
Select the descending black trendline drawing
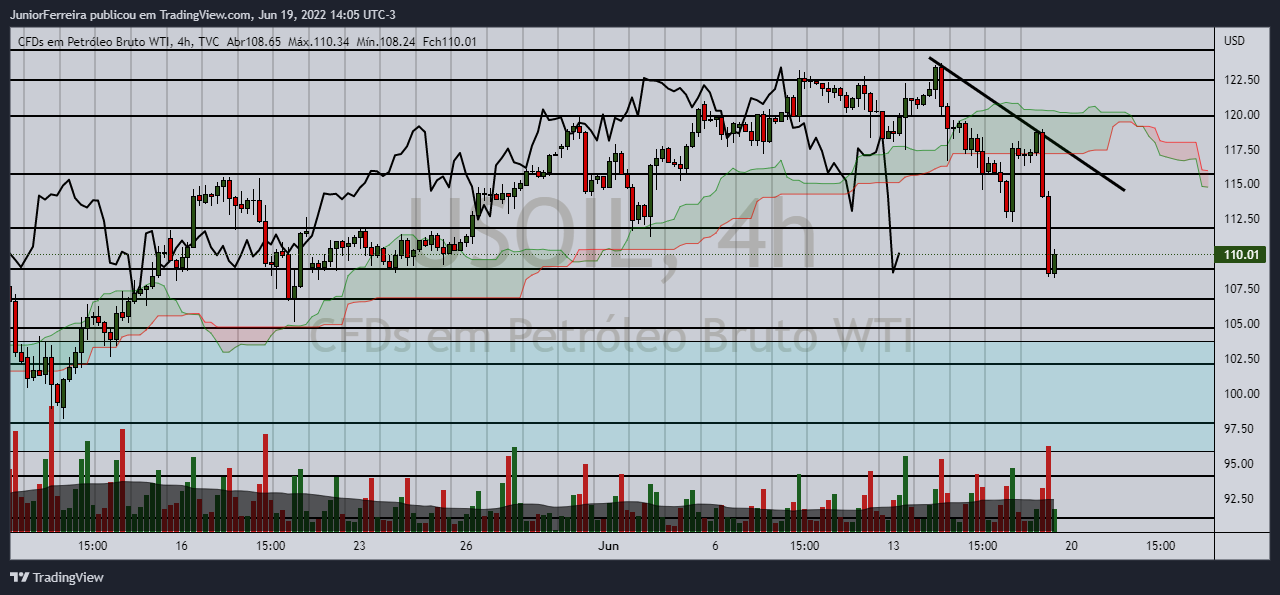(1027, 124)
